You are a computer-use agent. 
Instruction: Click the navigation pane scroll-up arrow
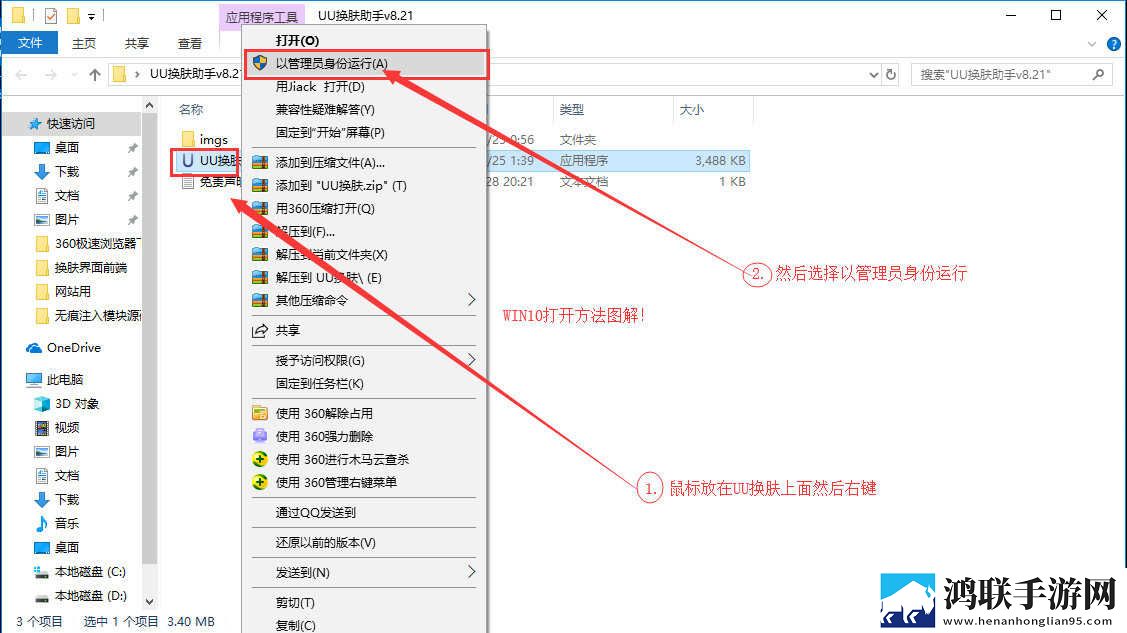[150, 106]
